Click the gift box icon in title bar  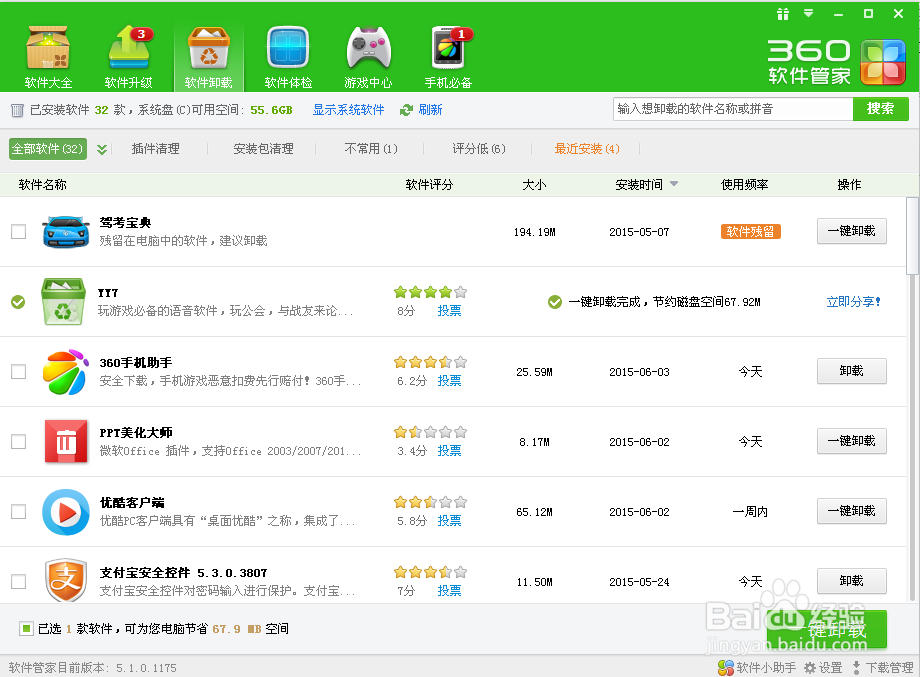(783, 13)
